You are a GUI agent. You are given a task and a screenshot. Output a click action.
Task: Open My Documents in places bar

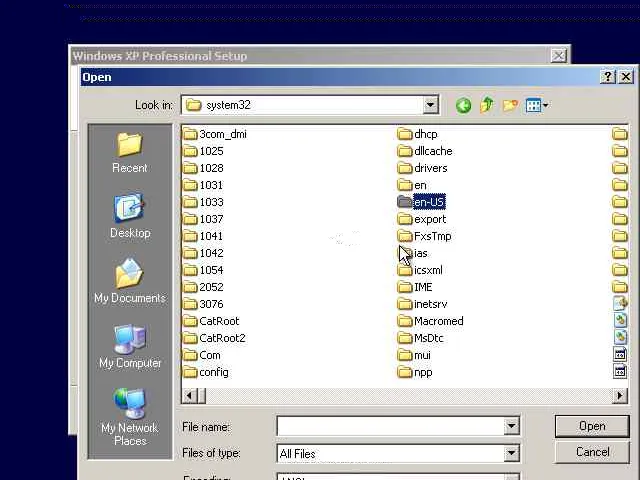130,281
